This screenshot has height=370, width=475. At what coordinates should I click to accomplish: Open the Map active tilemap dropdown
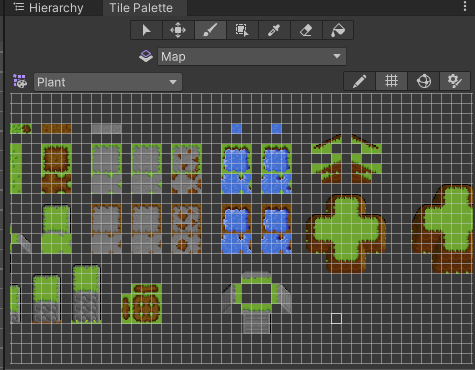tap(252, 57)
